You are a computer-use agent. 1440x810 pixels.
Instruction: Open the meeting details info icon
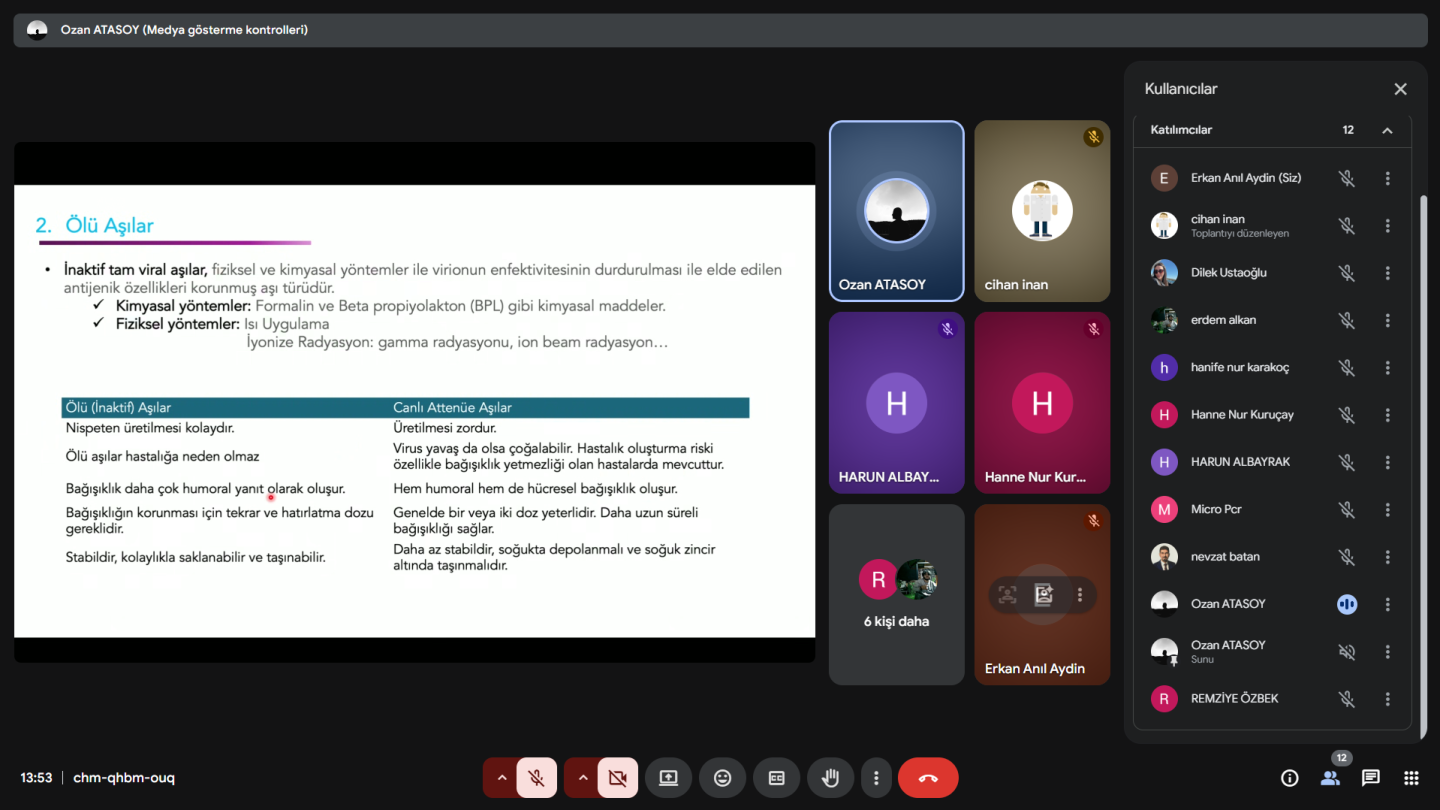point(1289,778)
